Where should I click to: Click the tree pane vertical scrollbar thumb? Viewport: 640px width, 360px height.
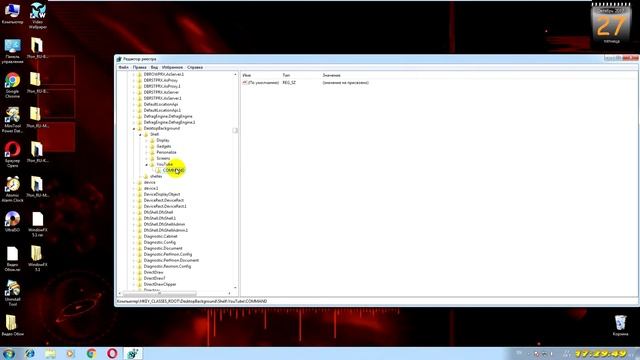point(235,131)
